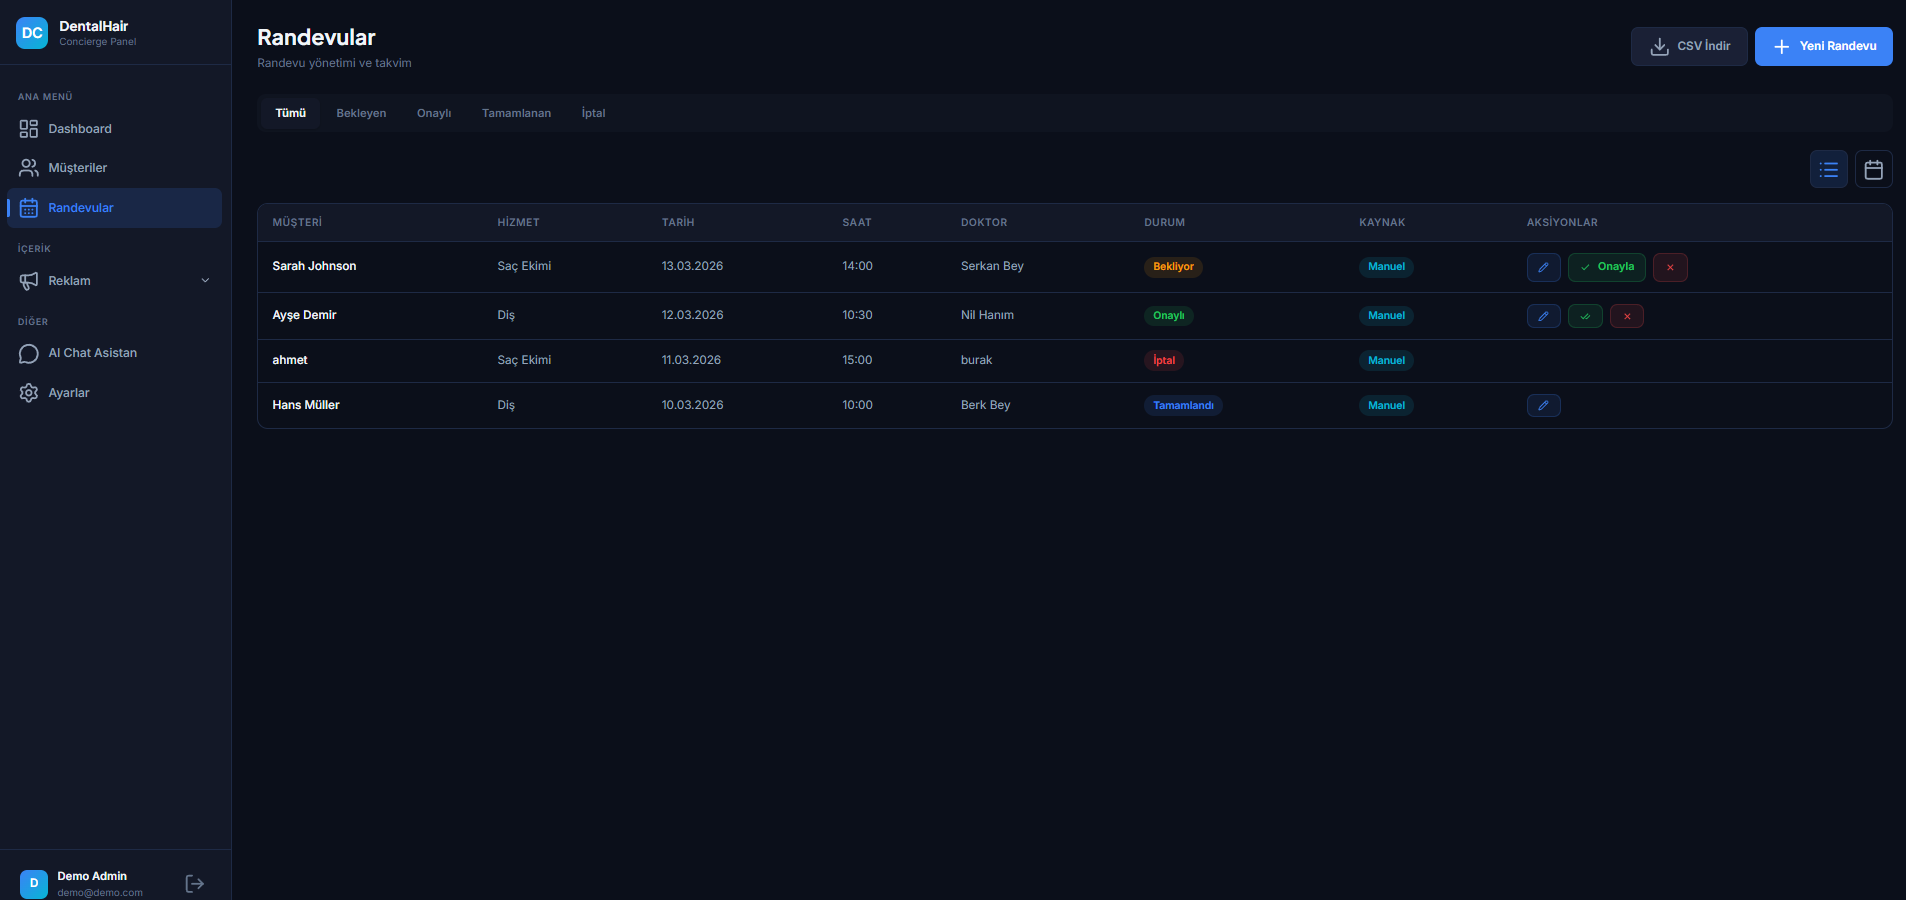Click the DentalHair DC logo icon
The height and width of the screenshot is (900, 1906).
tap(32, 33)
